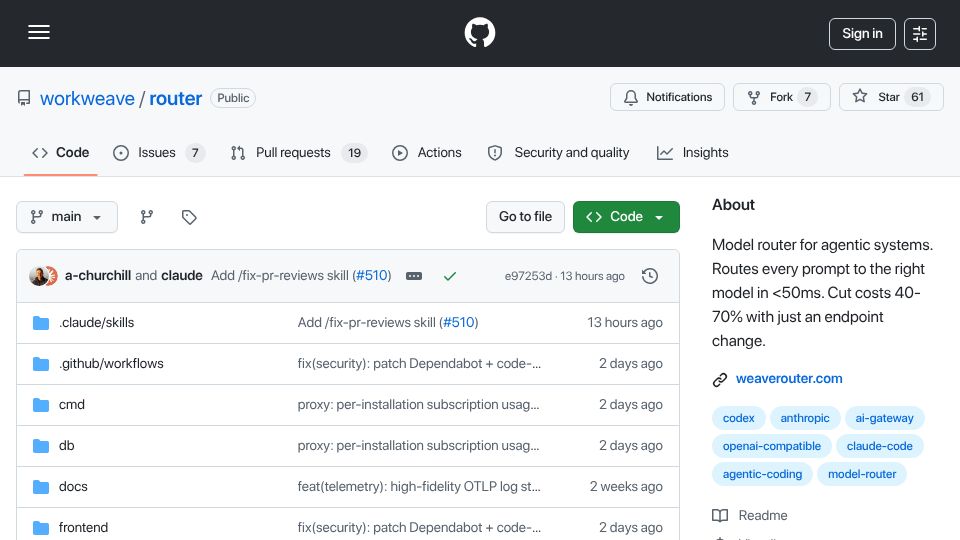The height and width of the screenshot is (540, 960).
Task: Select the codex topic tag
Action: tap(738, 418)
